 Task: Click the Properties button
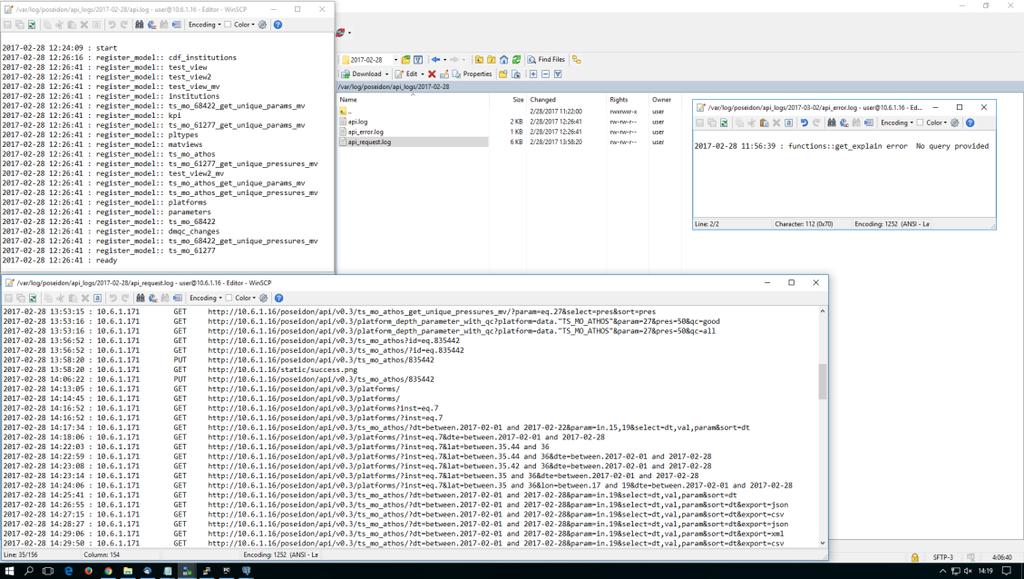coord(473,74)
